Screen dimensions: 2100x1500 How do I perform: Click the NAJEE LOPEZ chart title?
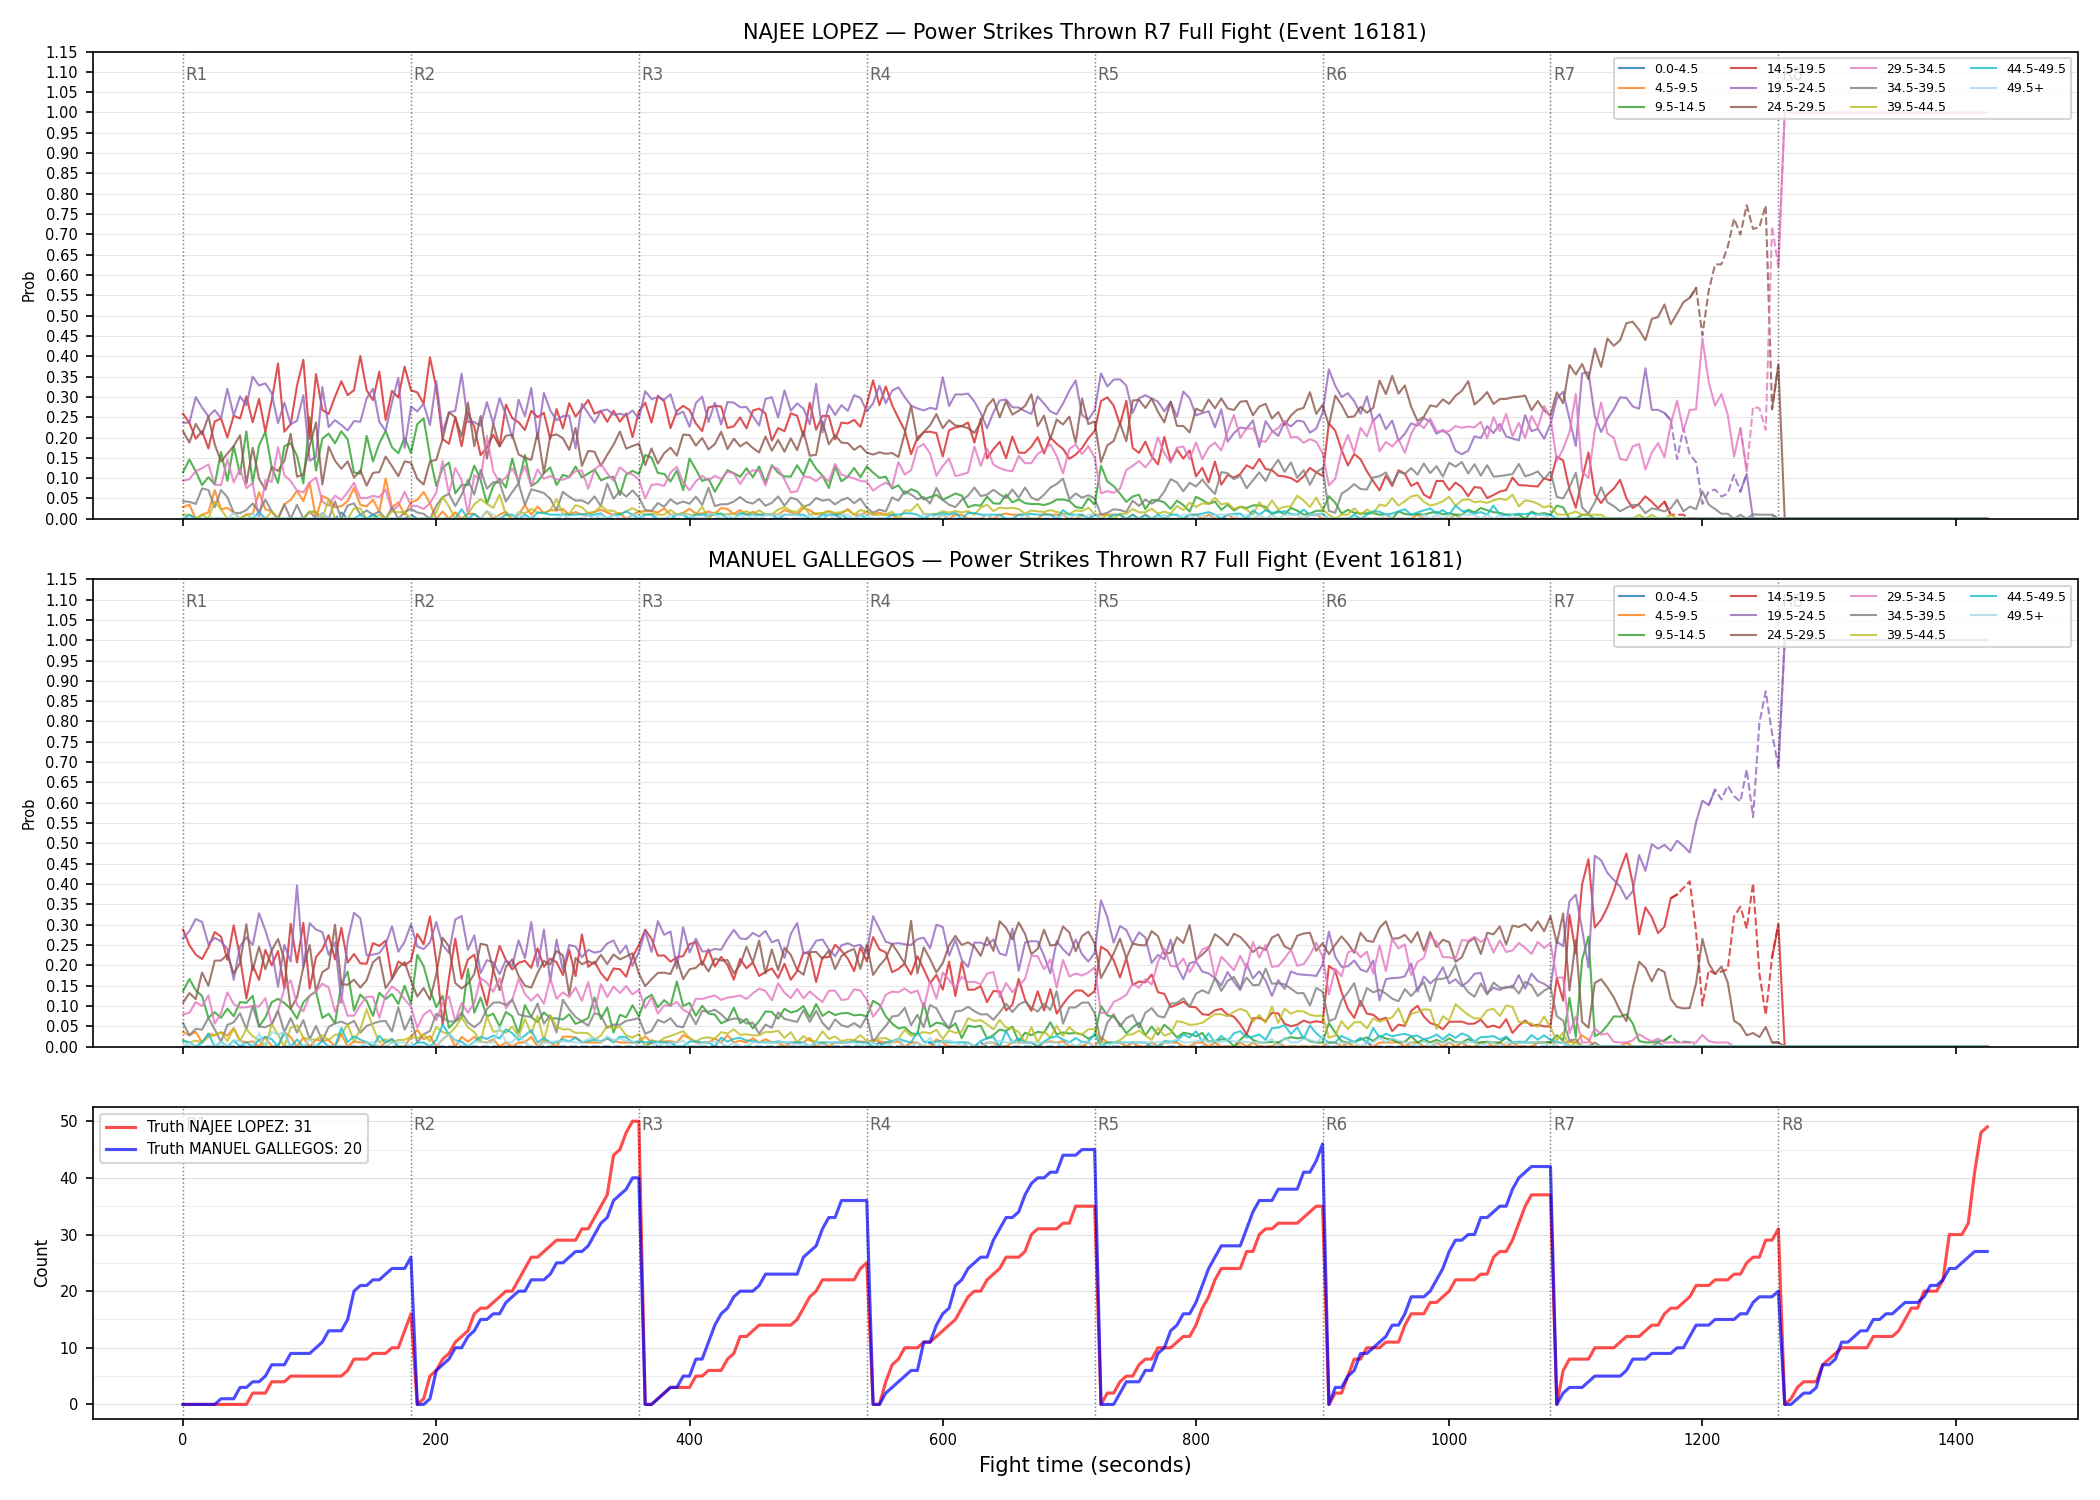click(1084, 32)
